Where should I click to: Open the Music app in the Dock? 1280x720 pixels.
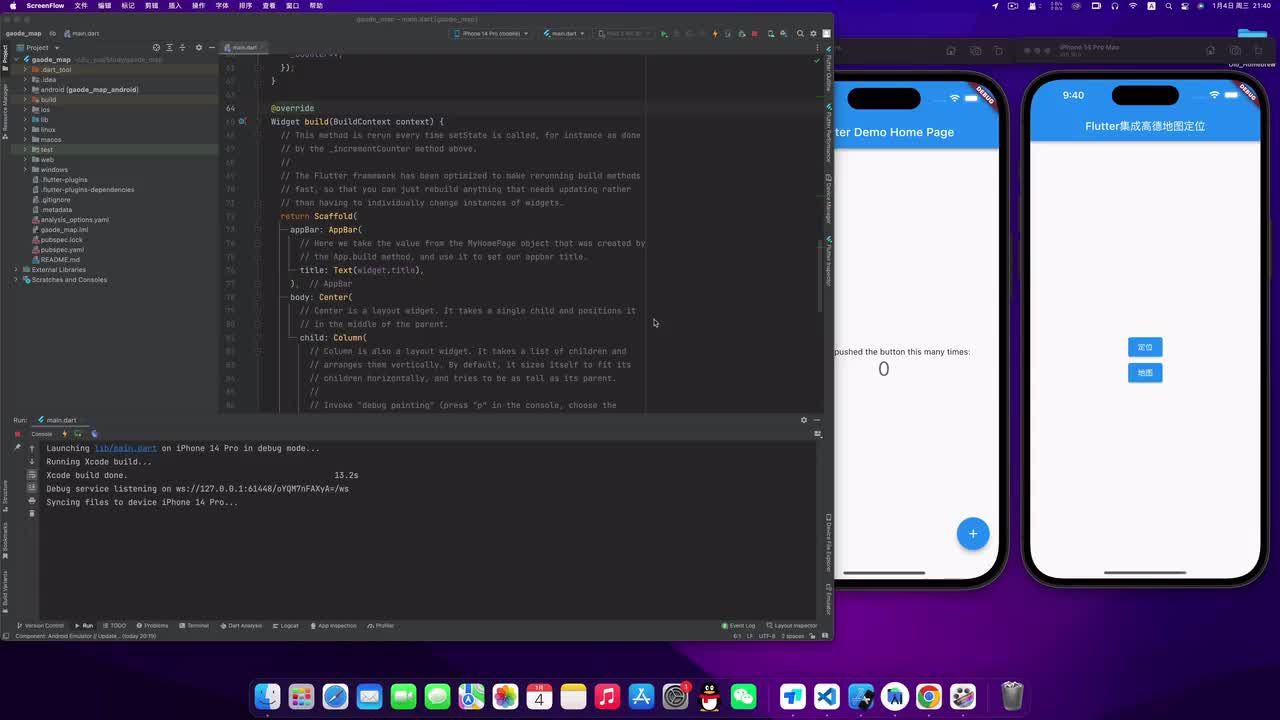tap(607, 696)
